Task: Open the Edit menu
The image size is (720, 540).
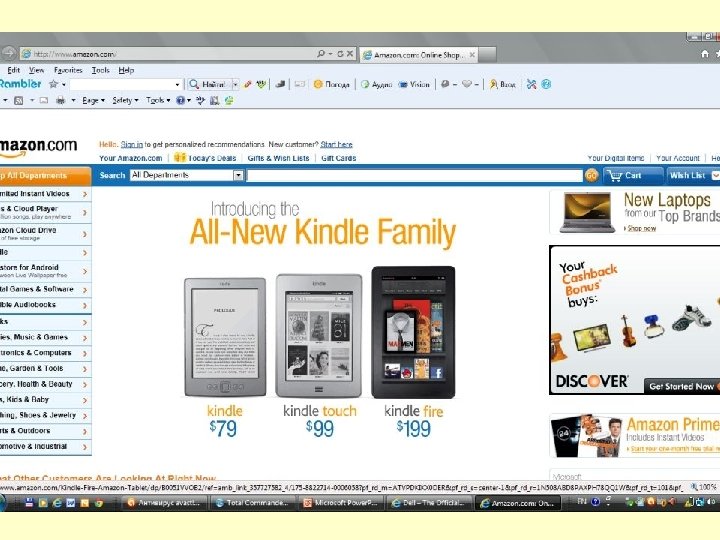Action: click(13, 70)
